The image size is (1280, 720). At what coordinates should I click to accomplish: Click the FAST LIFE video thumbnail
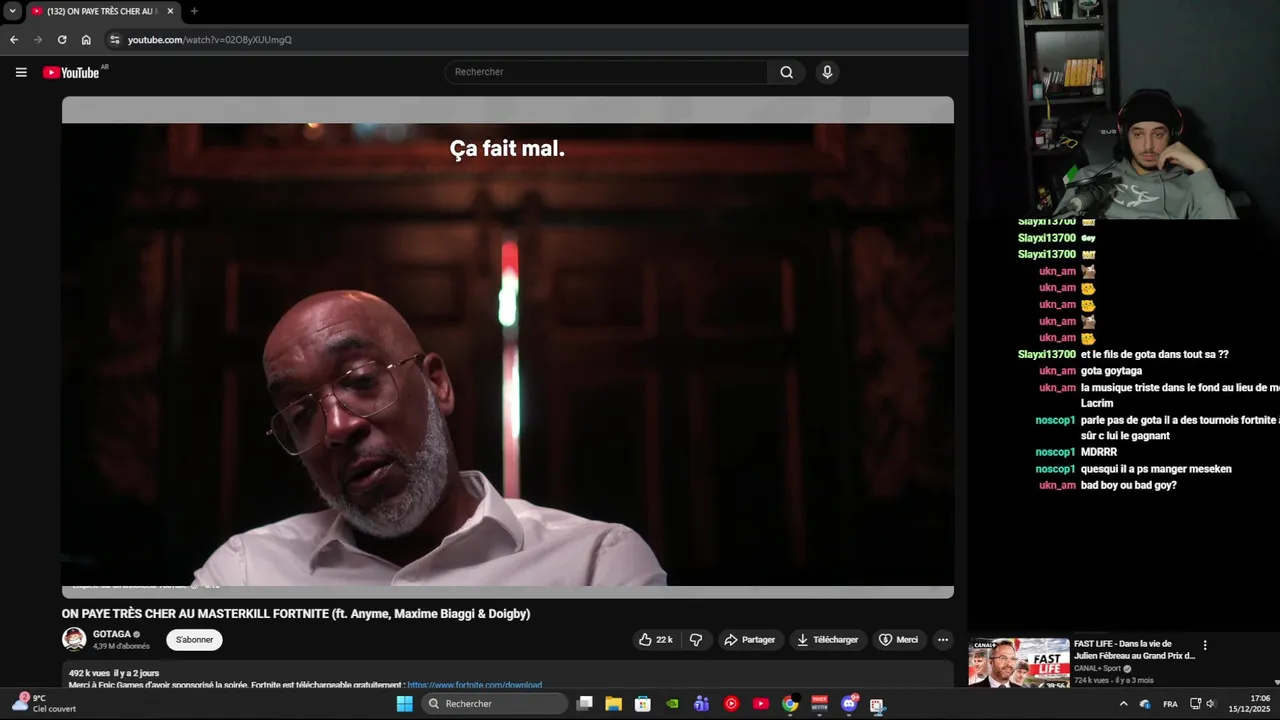tap(1019, 663)
